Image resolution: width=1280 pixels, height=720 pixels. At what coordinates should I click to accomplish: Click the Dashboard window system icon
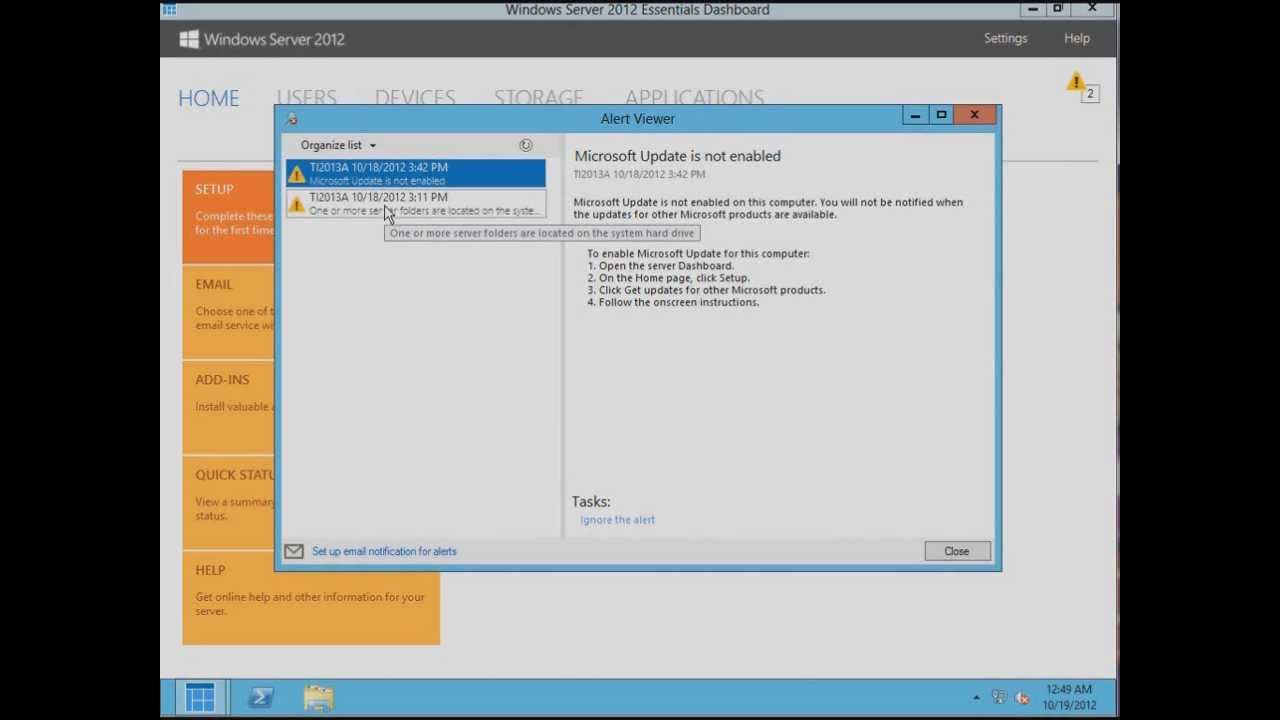point(169,9)
